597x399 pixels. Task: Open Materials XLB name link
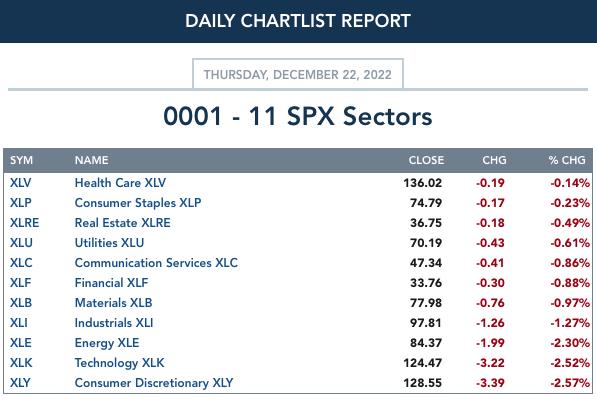(113, 303)
